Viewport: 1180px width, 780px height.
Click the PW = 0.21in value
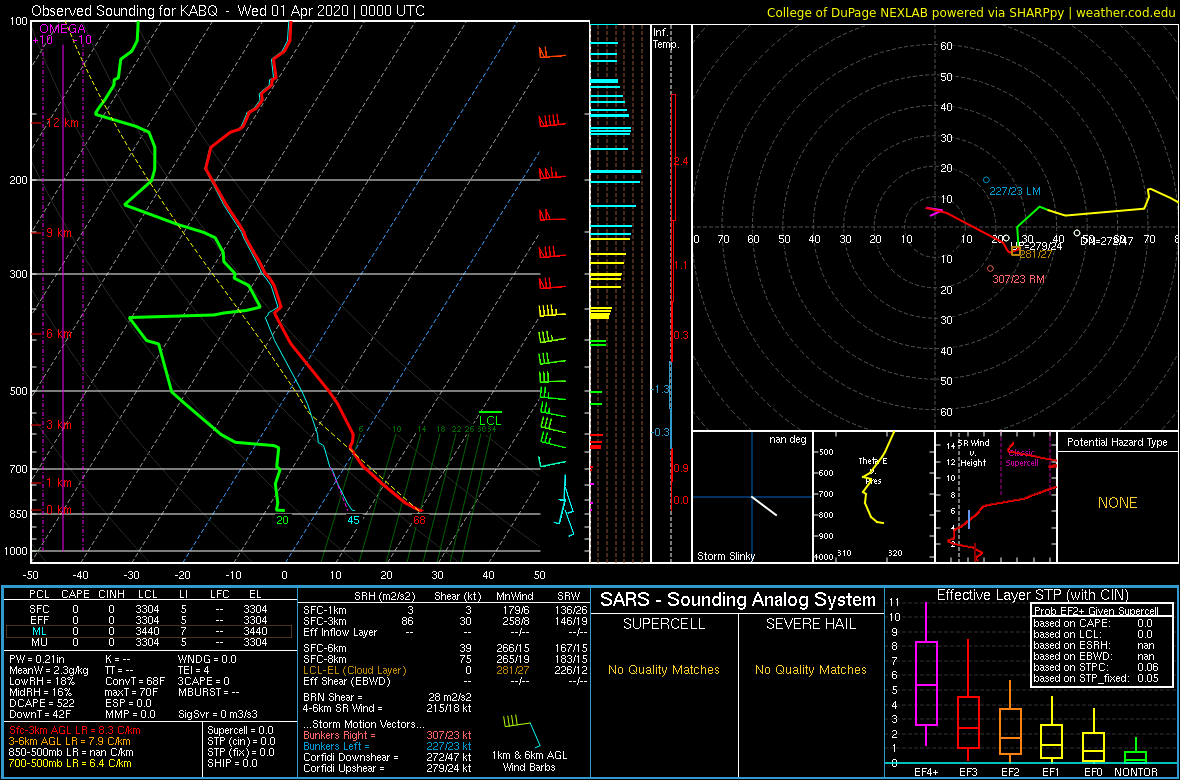coord(36,660)
